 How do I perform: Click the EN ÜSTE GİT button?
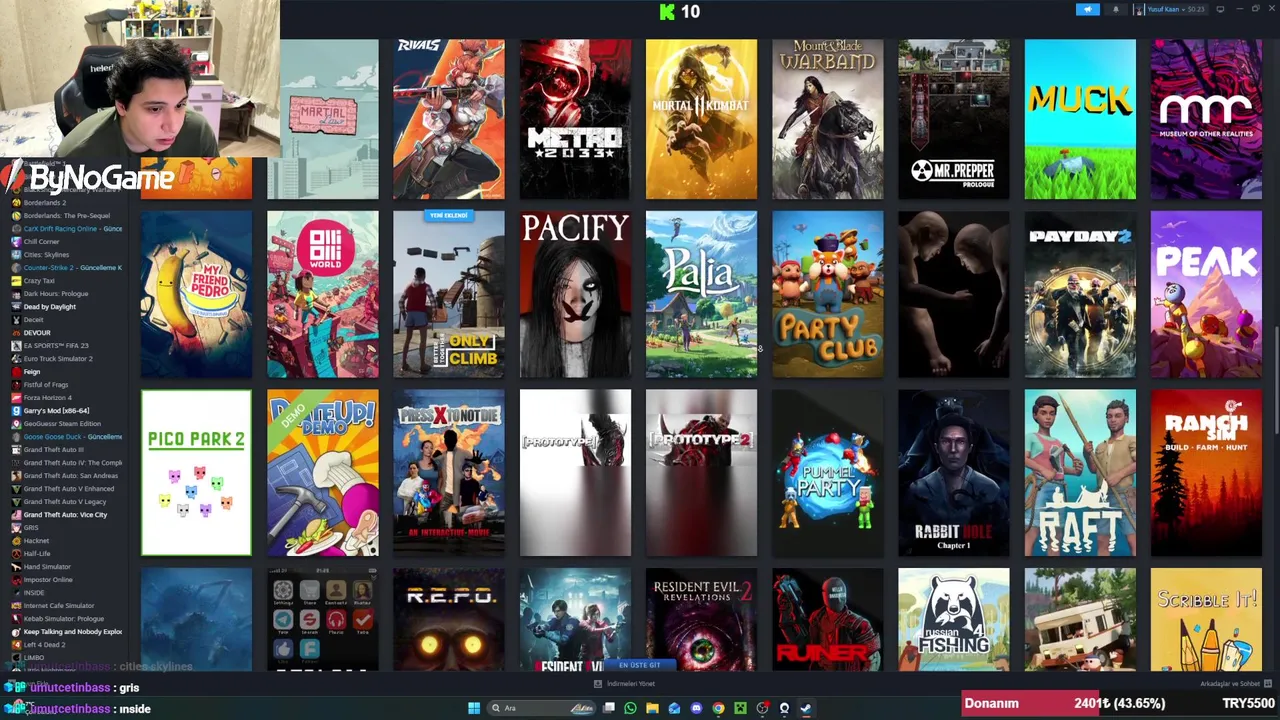(640, 665)
